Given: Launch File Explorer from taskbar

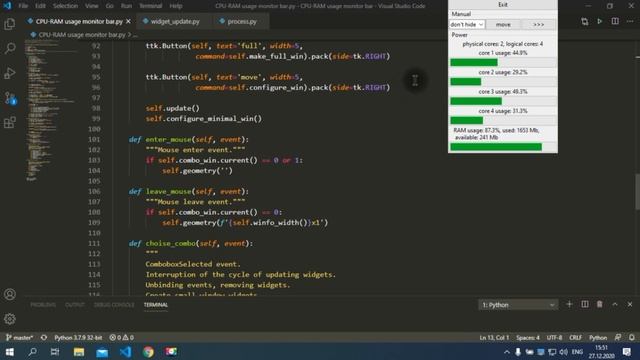Looking at the screenshot, I should click(x=79, y=351).
